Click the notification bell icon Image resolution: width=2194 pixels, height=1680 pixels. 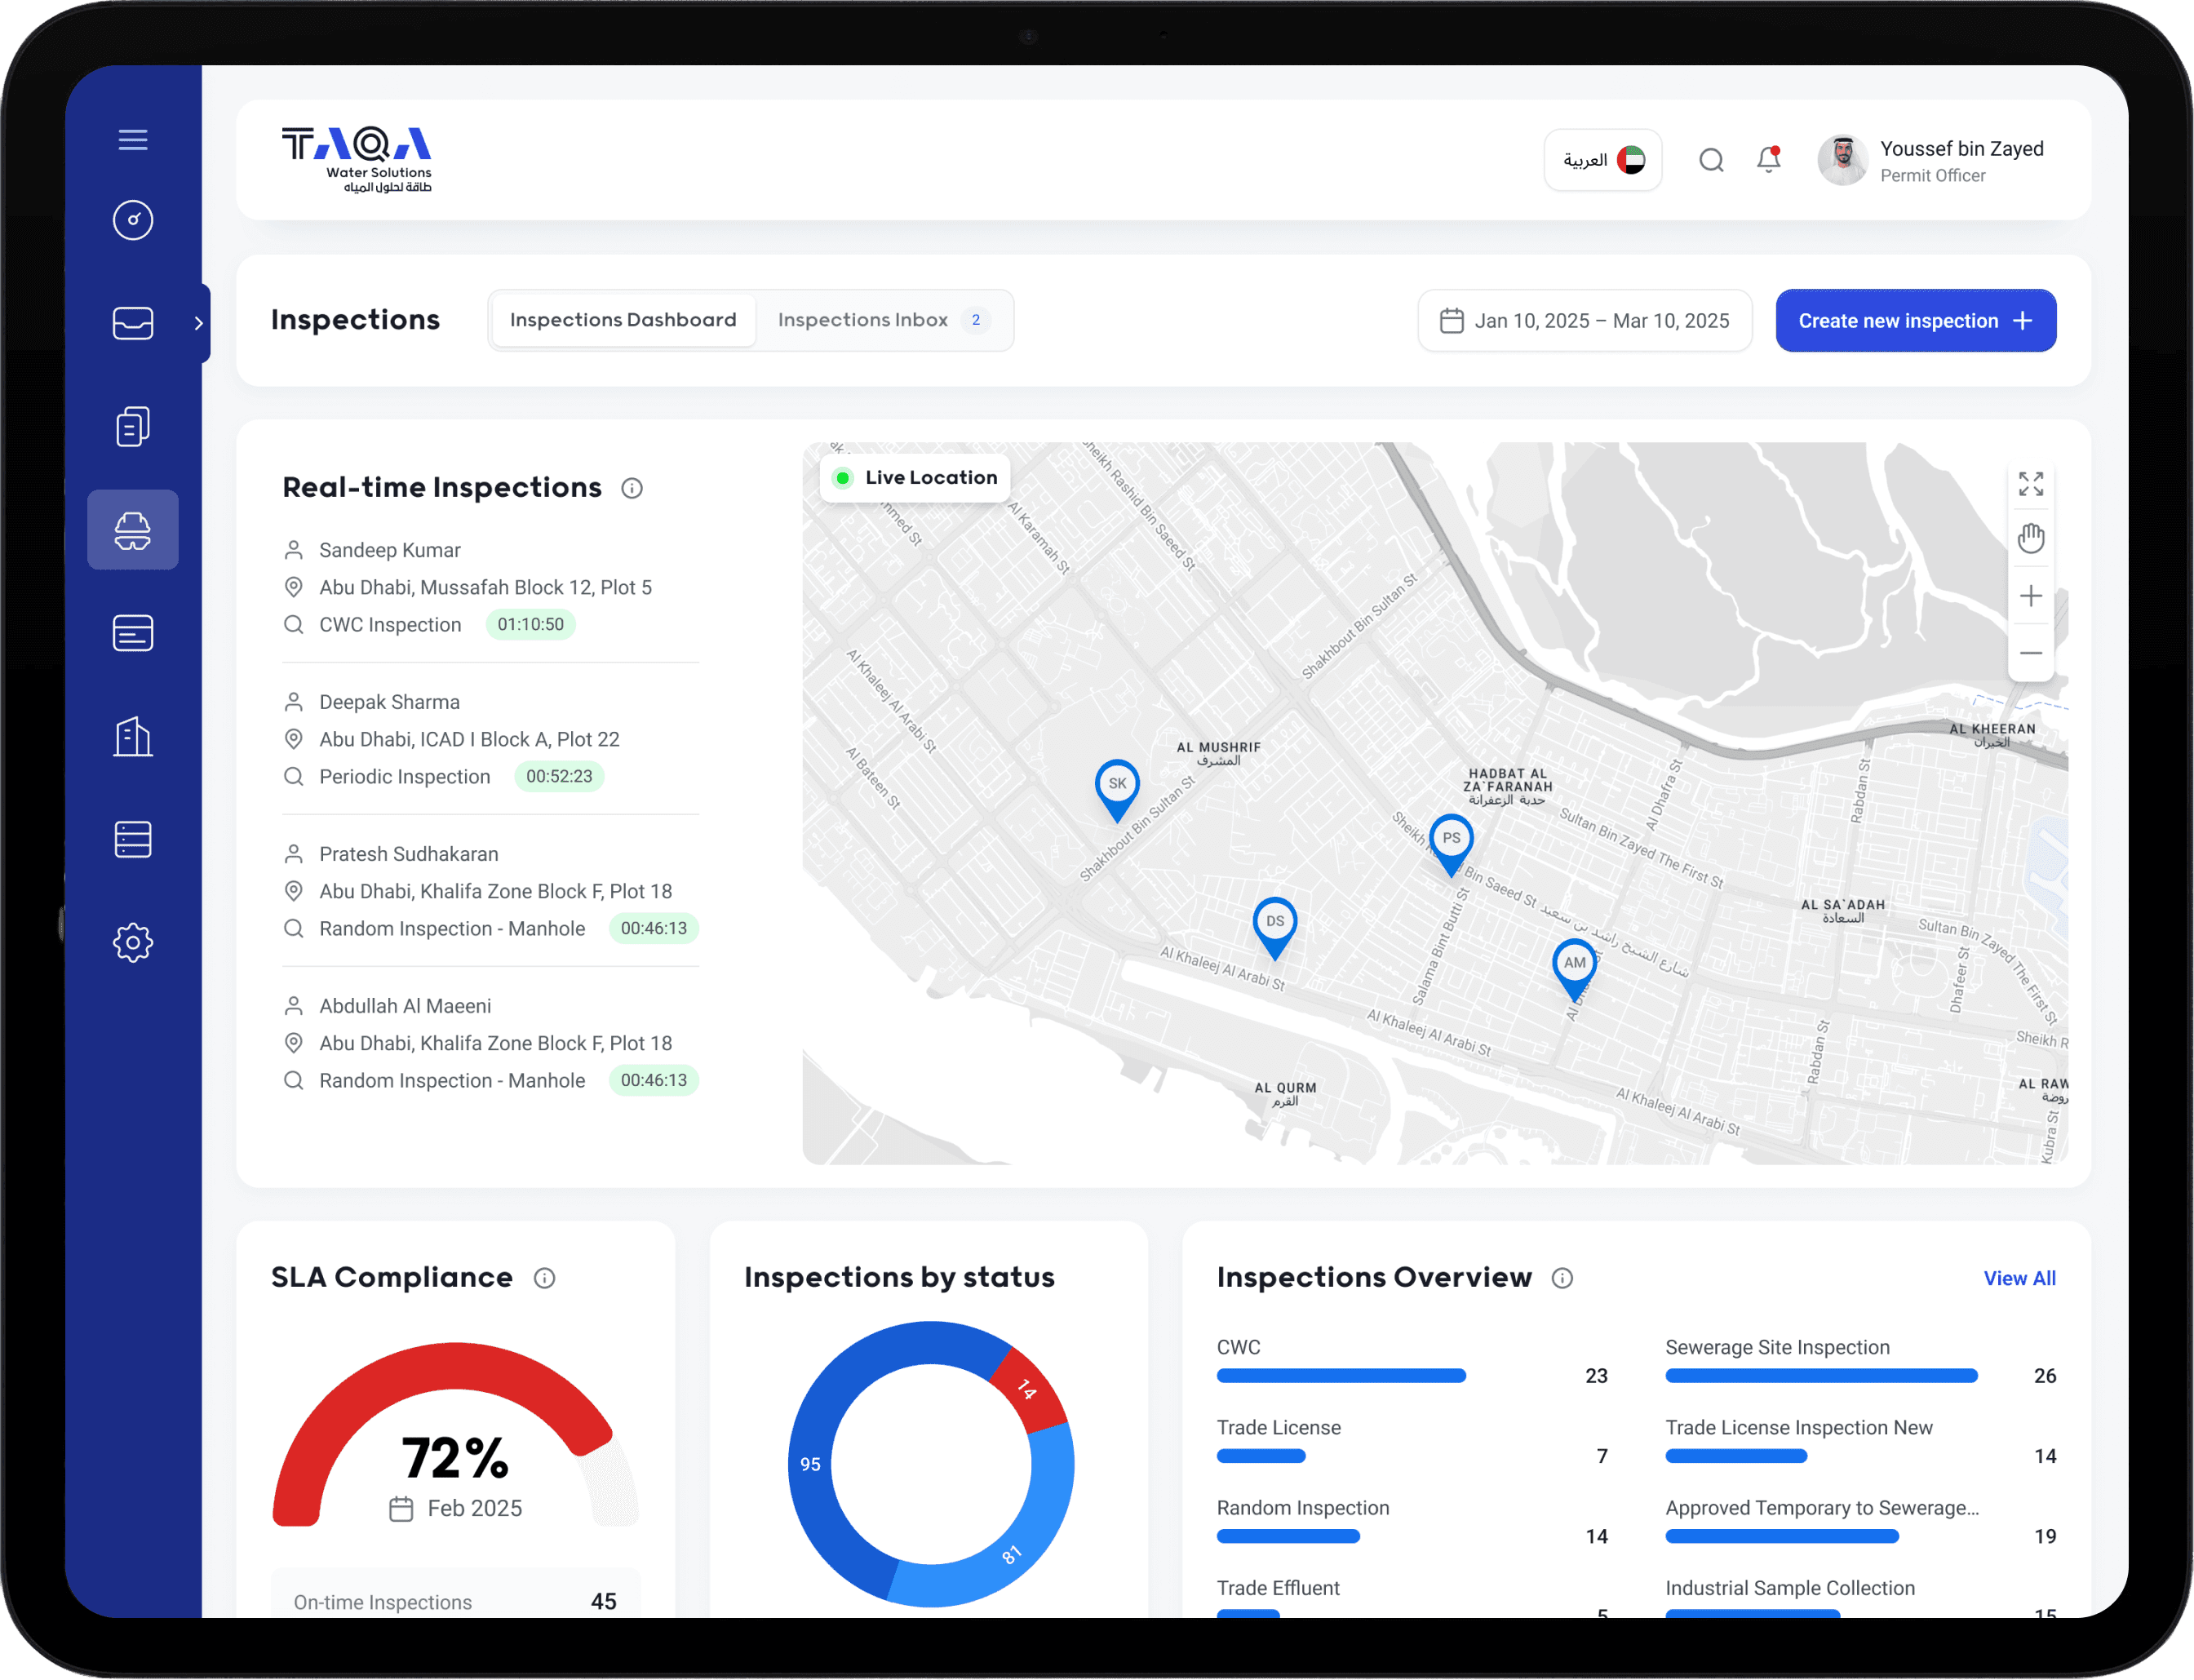1768,160
